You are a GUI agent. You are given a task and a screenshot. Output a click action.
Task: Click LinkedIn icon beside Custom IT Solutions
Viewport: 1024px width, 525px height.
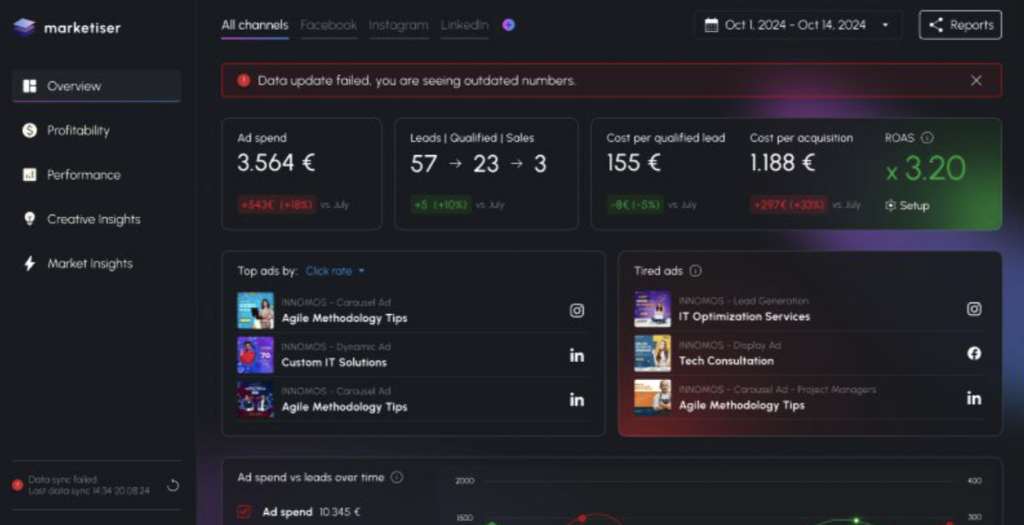tap(577, 355)
